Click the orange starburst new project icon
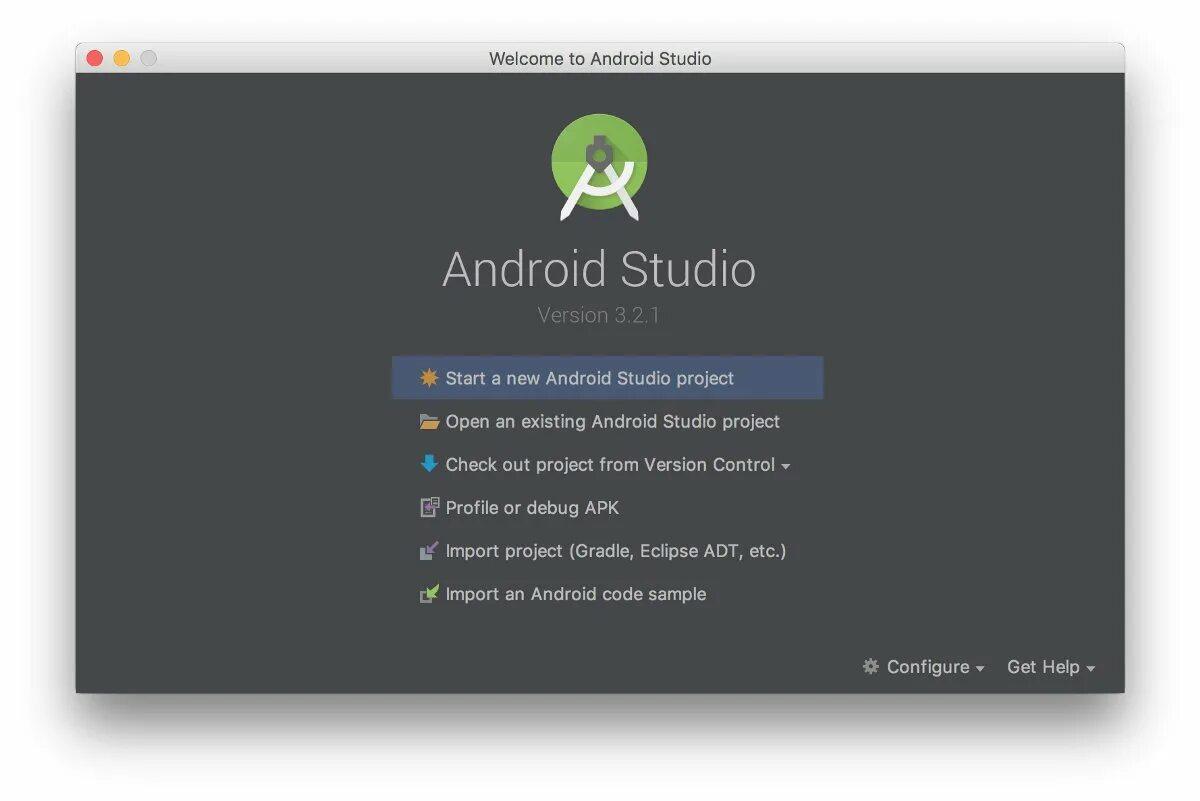 [429, 378]
